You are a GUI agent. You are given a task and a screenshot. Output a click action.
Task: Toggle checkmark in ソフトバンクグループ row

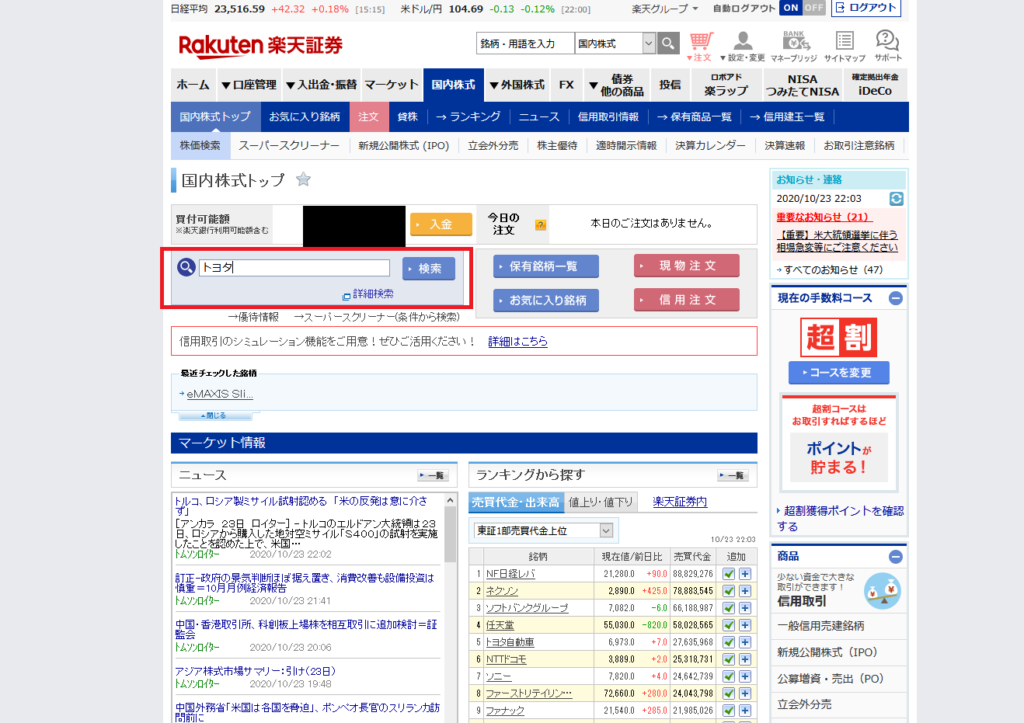point(728,607)
